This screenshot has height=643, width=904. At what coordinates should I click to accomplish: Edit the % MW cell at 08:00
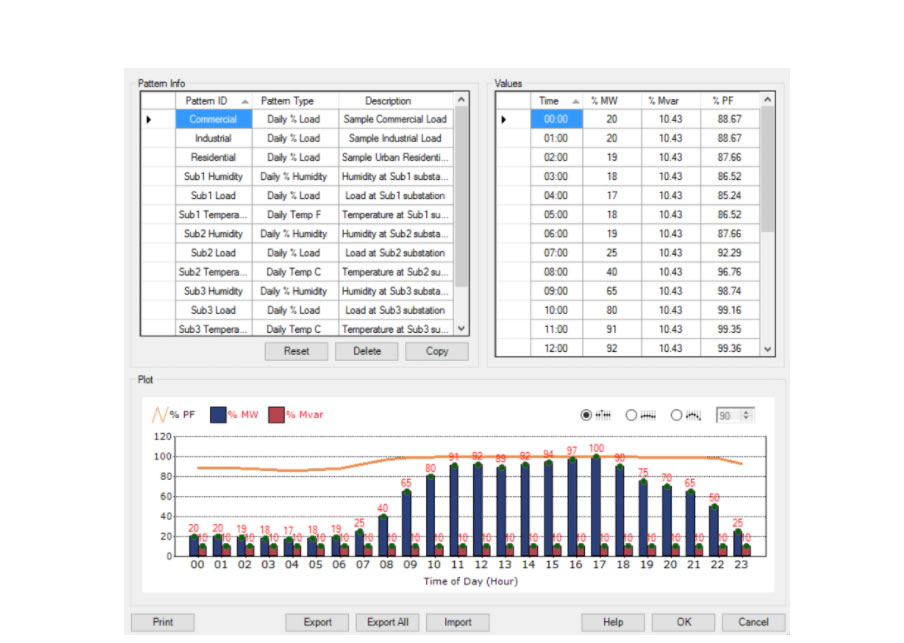tap(610, 271)
